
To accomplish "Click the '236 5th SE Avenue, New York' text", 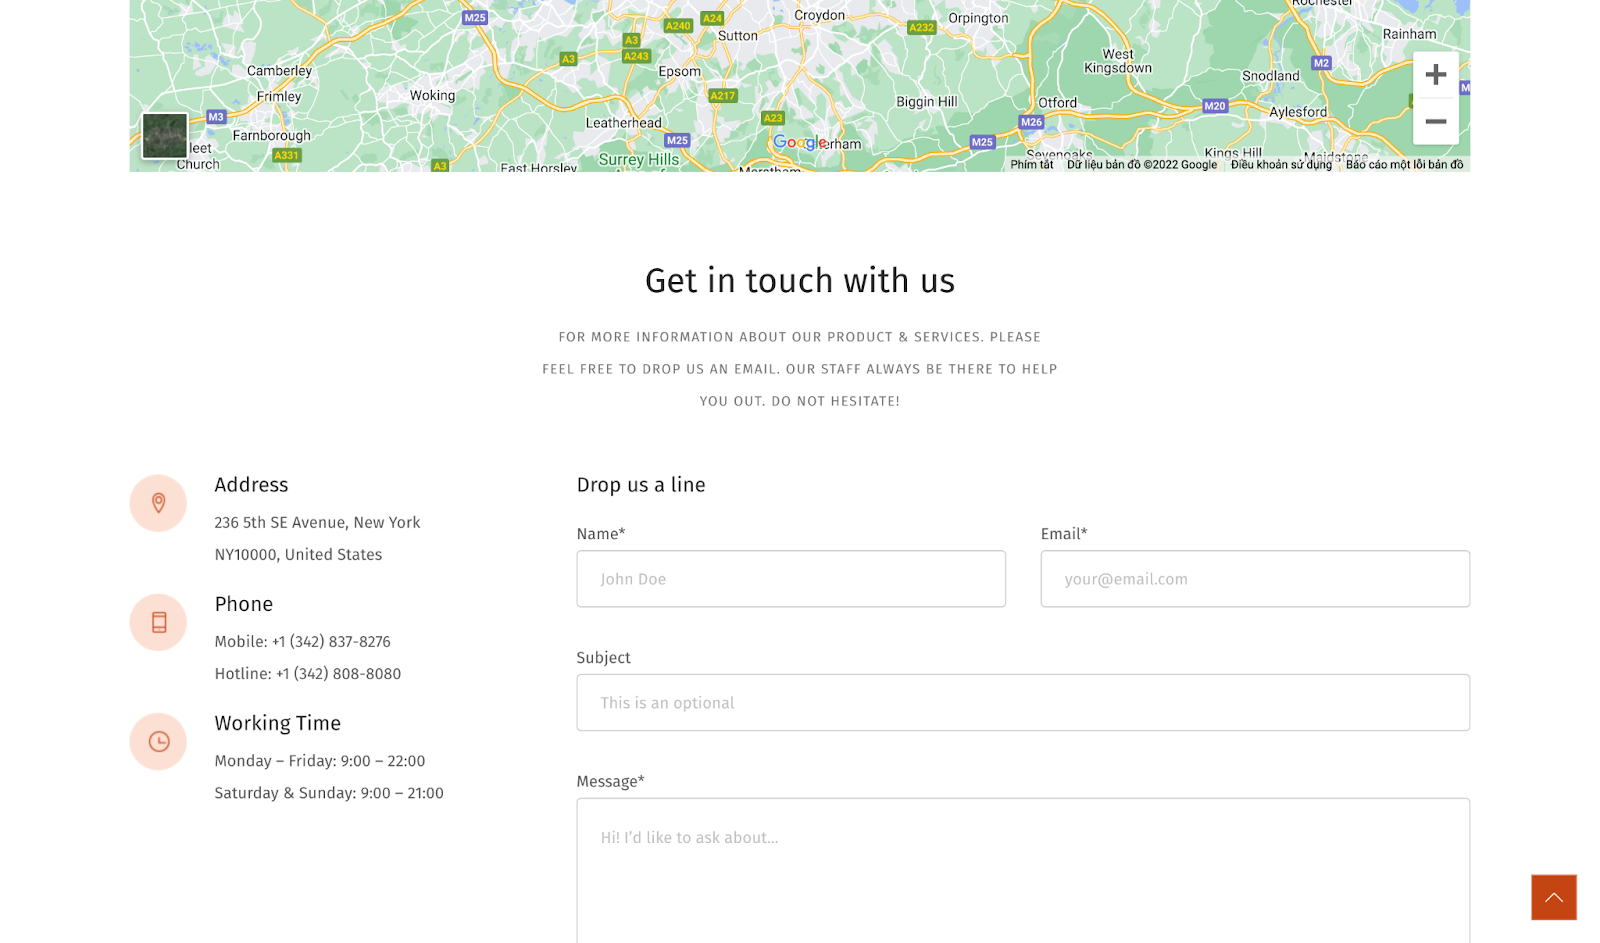I will click(x=317, y=523).
